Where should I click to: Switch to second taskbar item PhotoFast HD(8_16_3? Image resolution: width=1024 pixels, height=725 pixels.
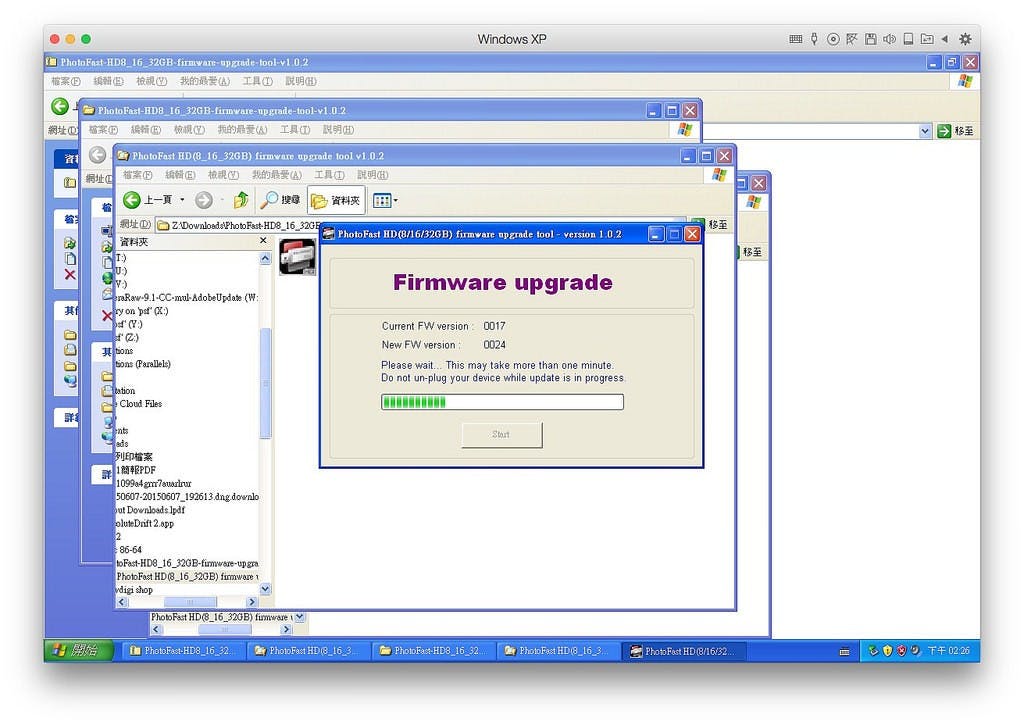[x=307, y=651]
